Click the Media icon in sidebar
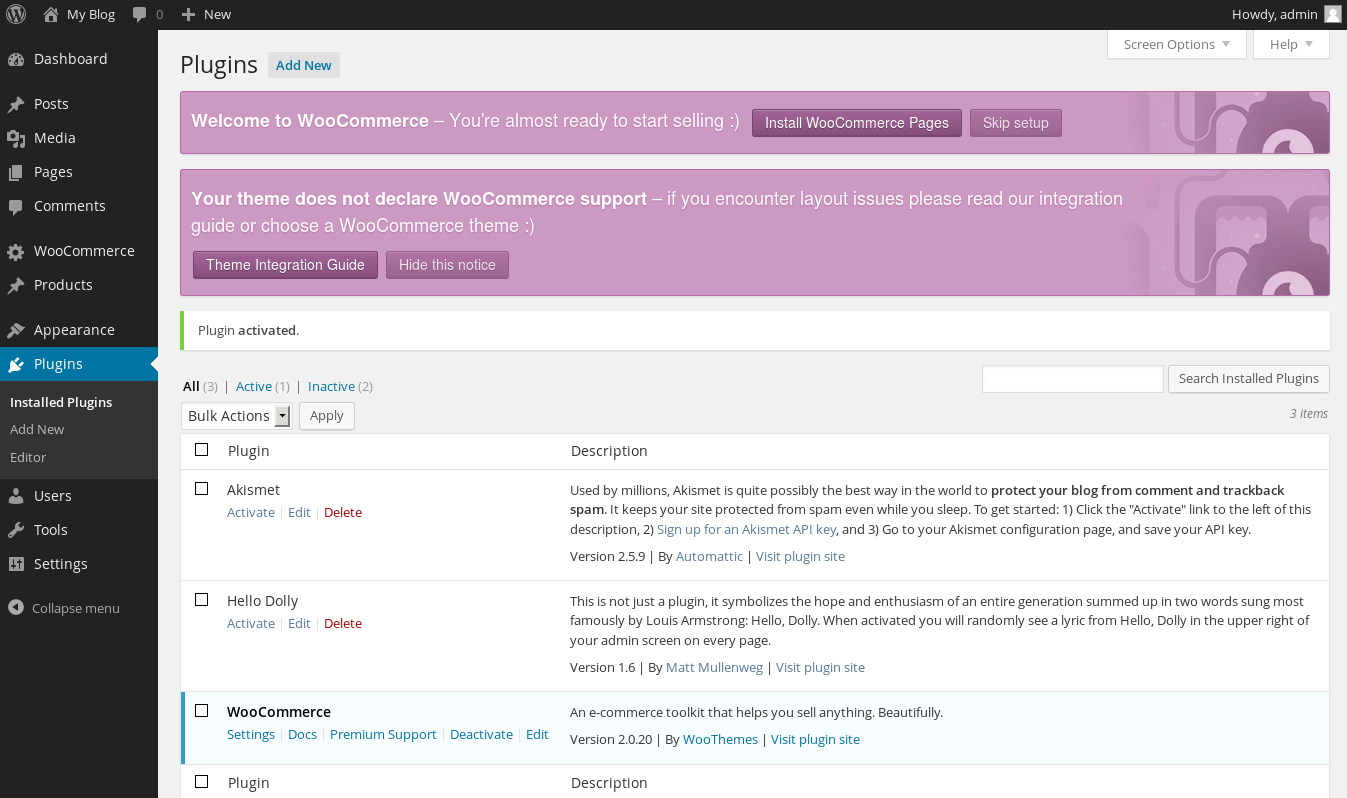 coord(16,138)
